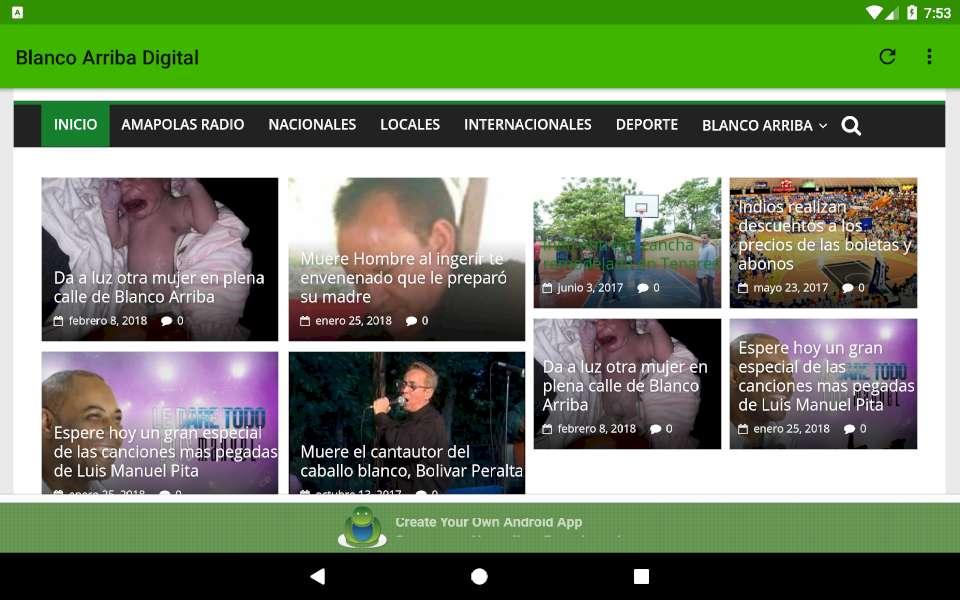Tap calendar icon beside junio 3, 2017
960x600 pixels.
tap(547, 288)
